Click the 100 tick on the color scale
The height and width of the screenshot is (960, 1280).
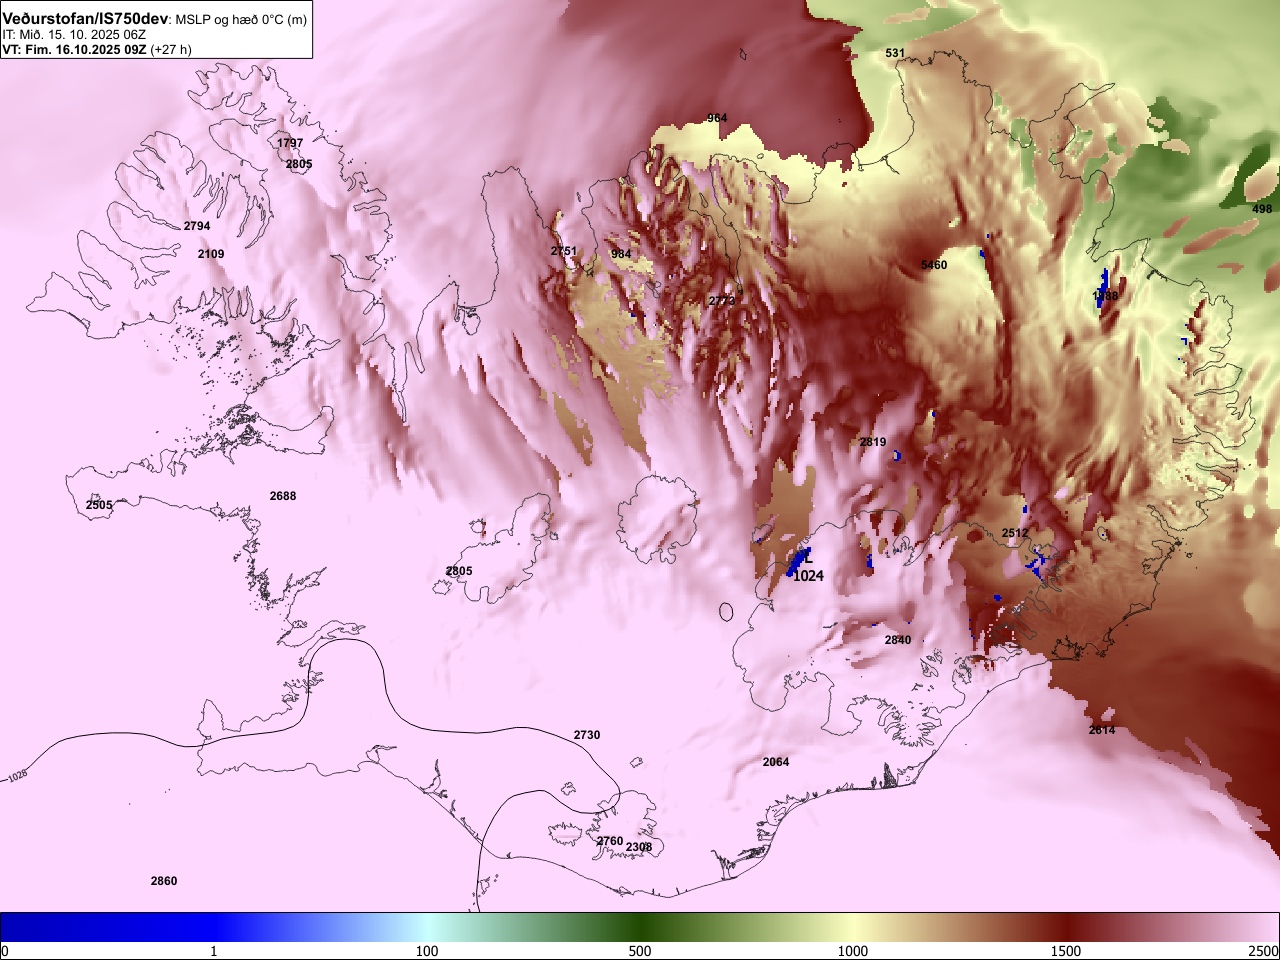[x=427, y=951]
